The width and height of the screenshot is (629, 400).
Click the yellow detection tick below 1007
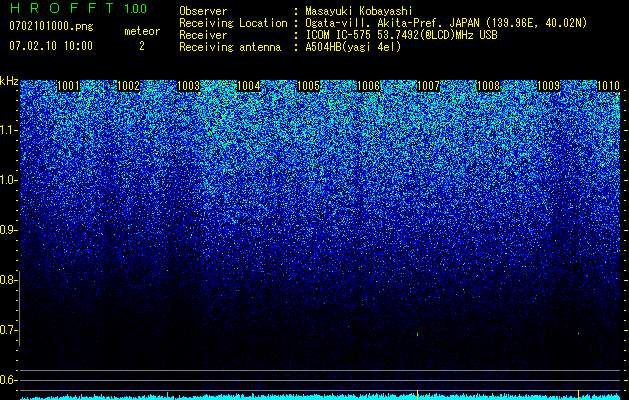click(x=417, y=394)
